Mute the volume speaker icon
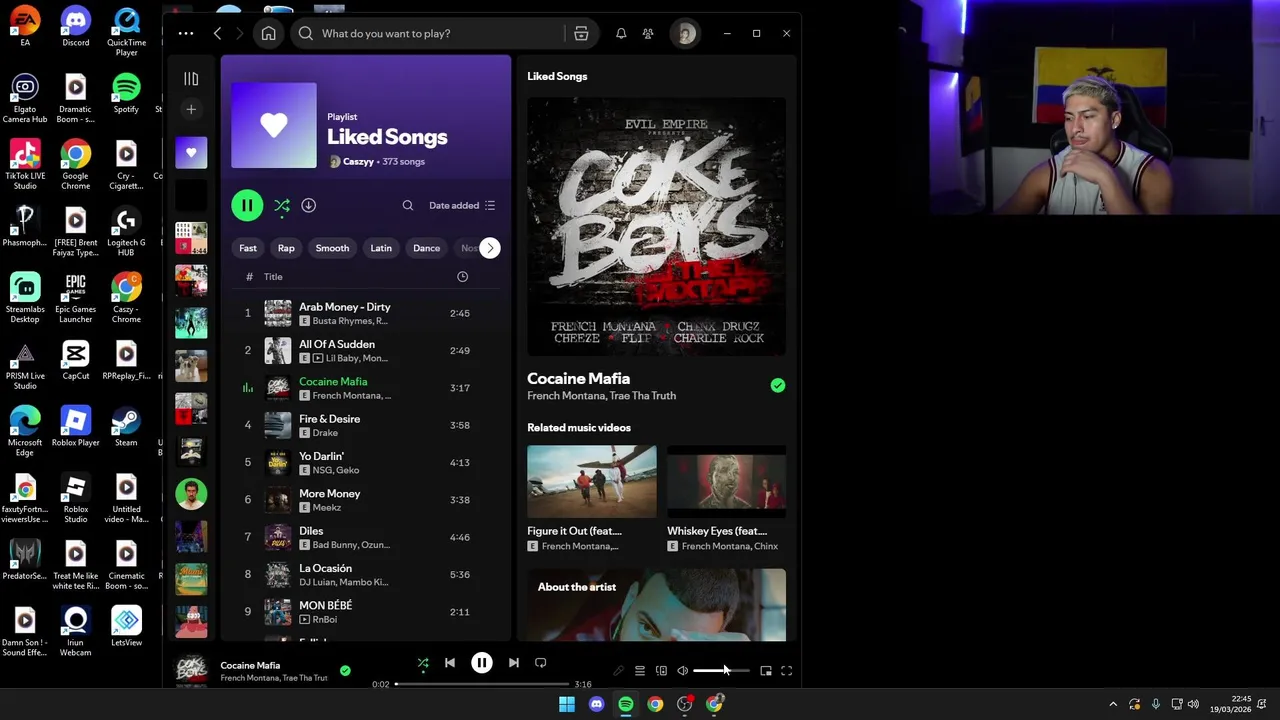The image size is (1280, 720). click(x=682, y=671)
